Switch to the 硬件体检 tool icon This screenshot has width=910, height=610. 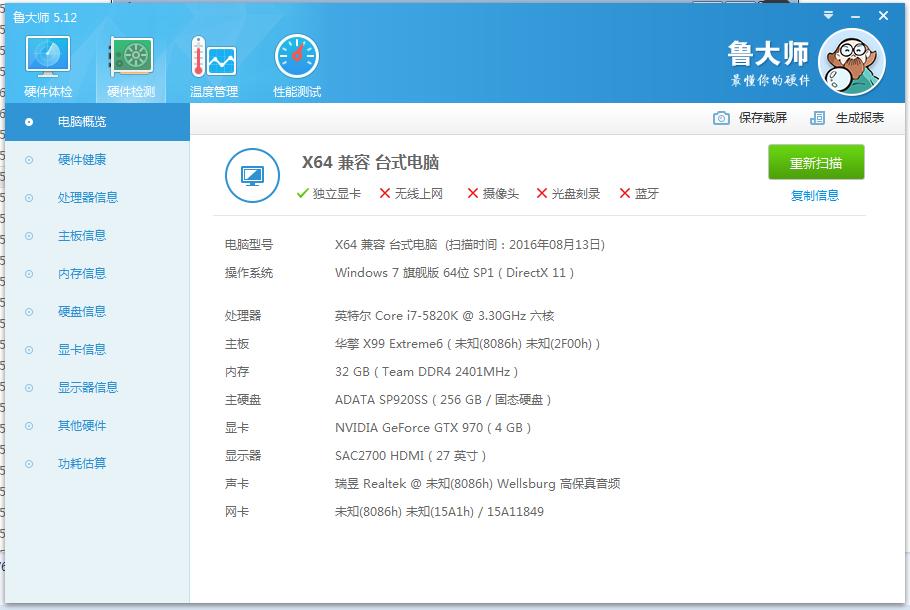tap(46, 57)
